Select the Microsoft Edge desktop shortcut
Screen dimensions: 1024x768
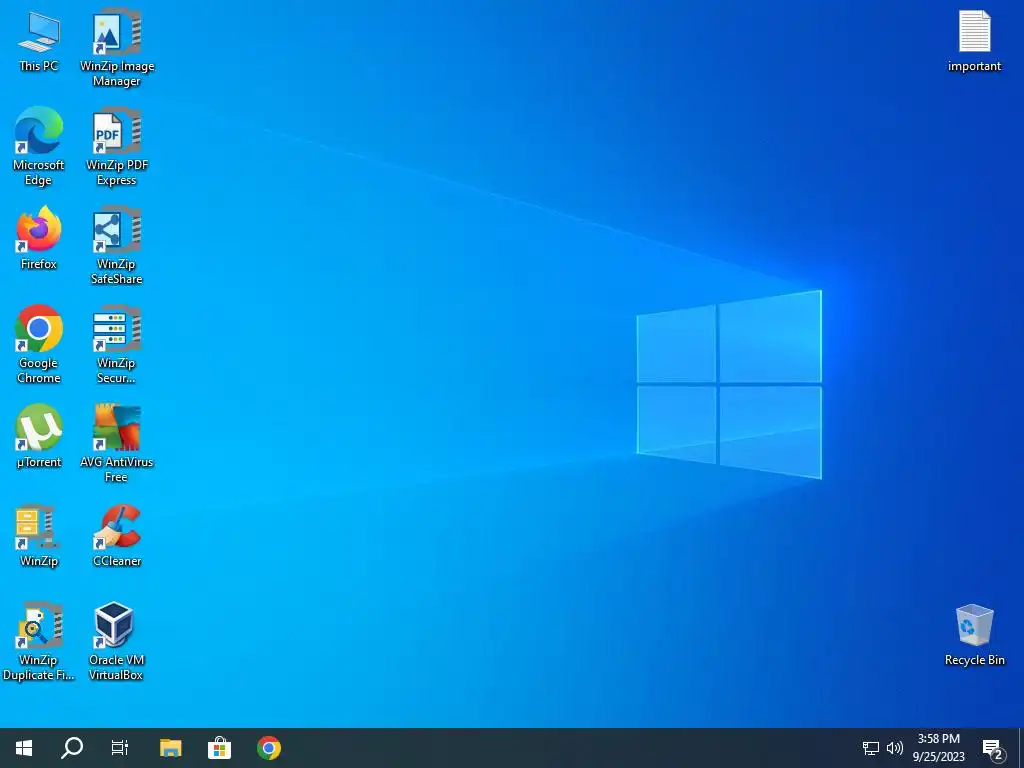tap(39, 147)
